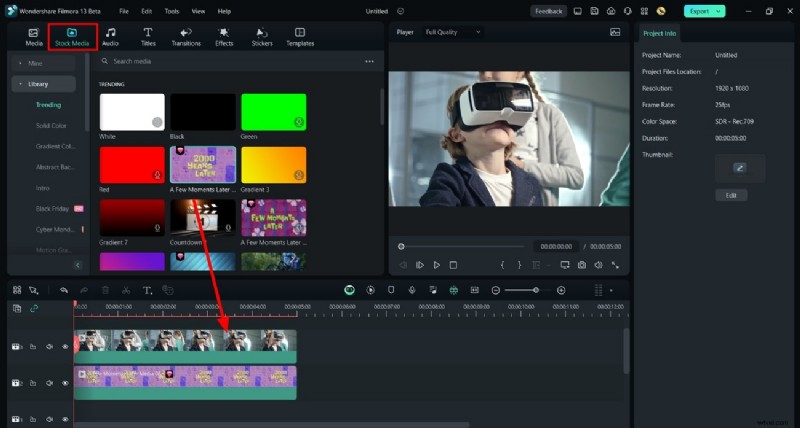The height and width of the screenshot is (428, 800).
Task: Click the Mark In brace icon
Action: click(503, 265)
